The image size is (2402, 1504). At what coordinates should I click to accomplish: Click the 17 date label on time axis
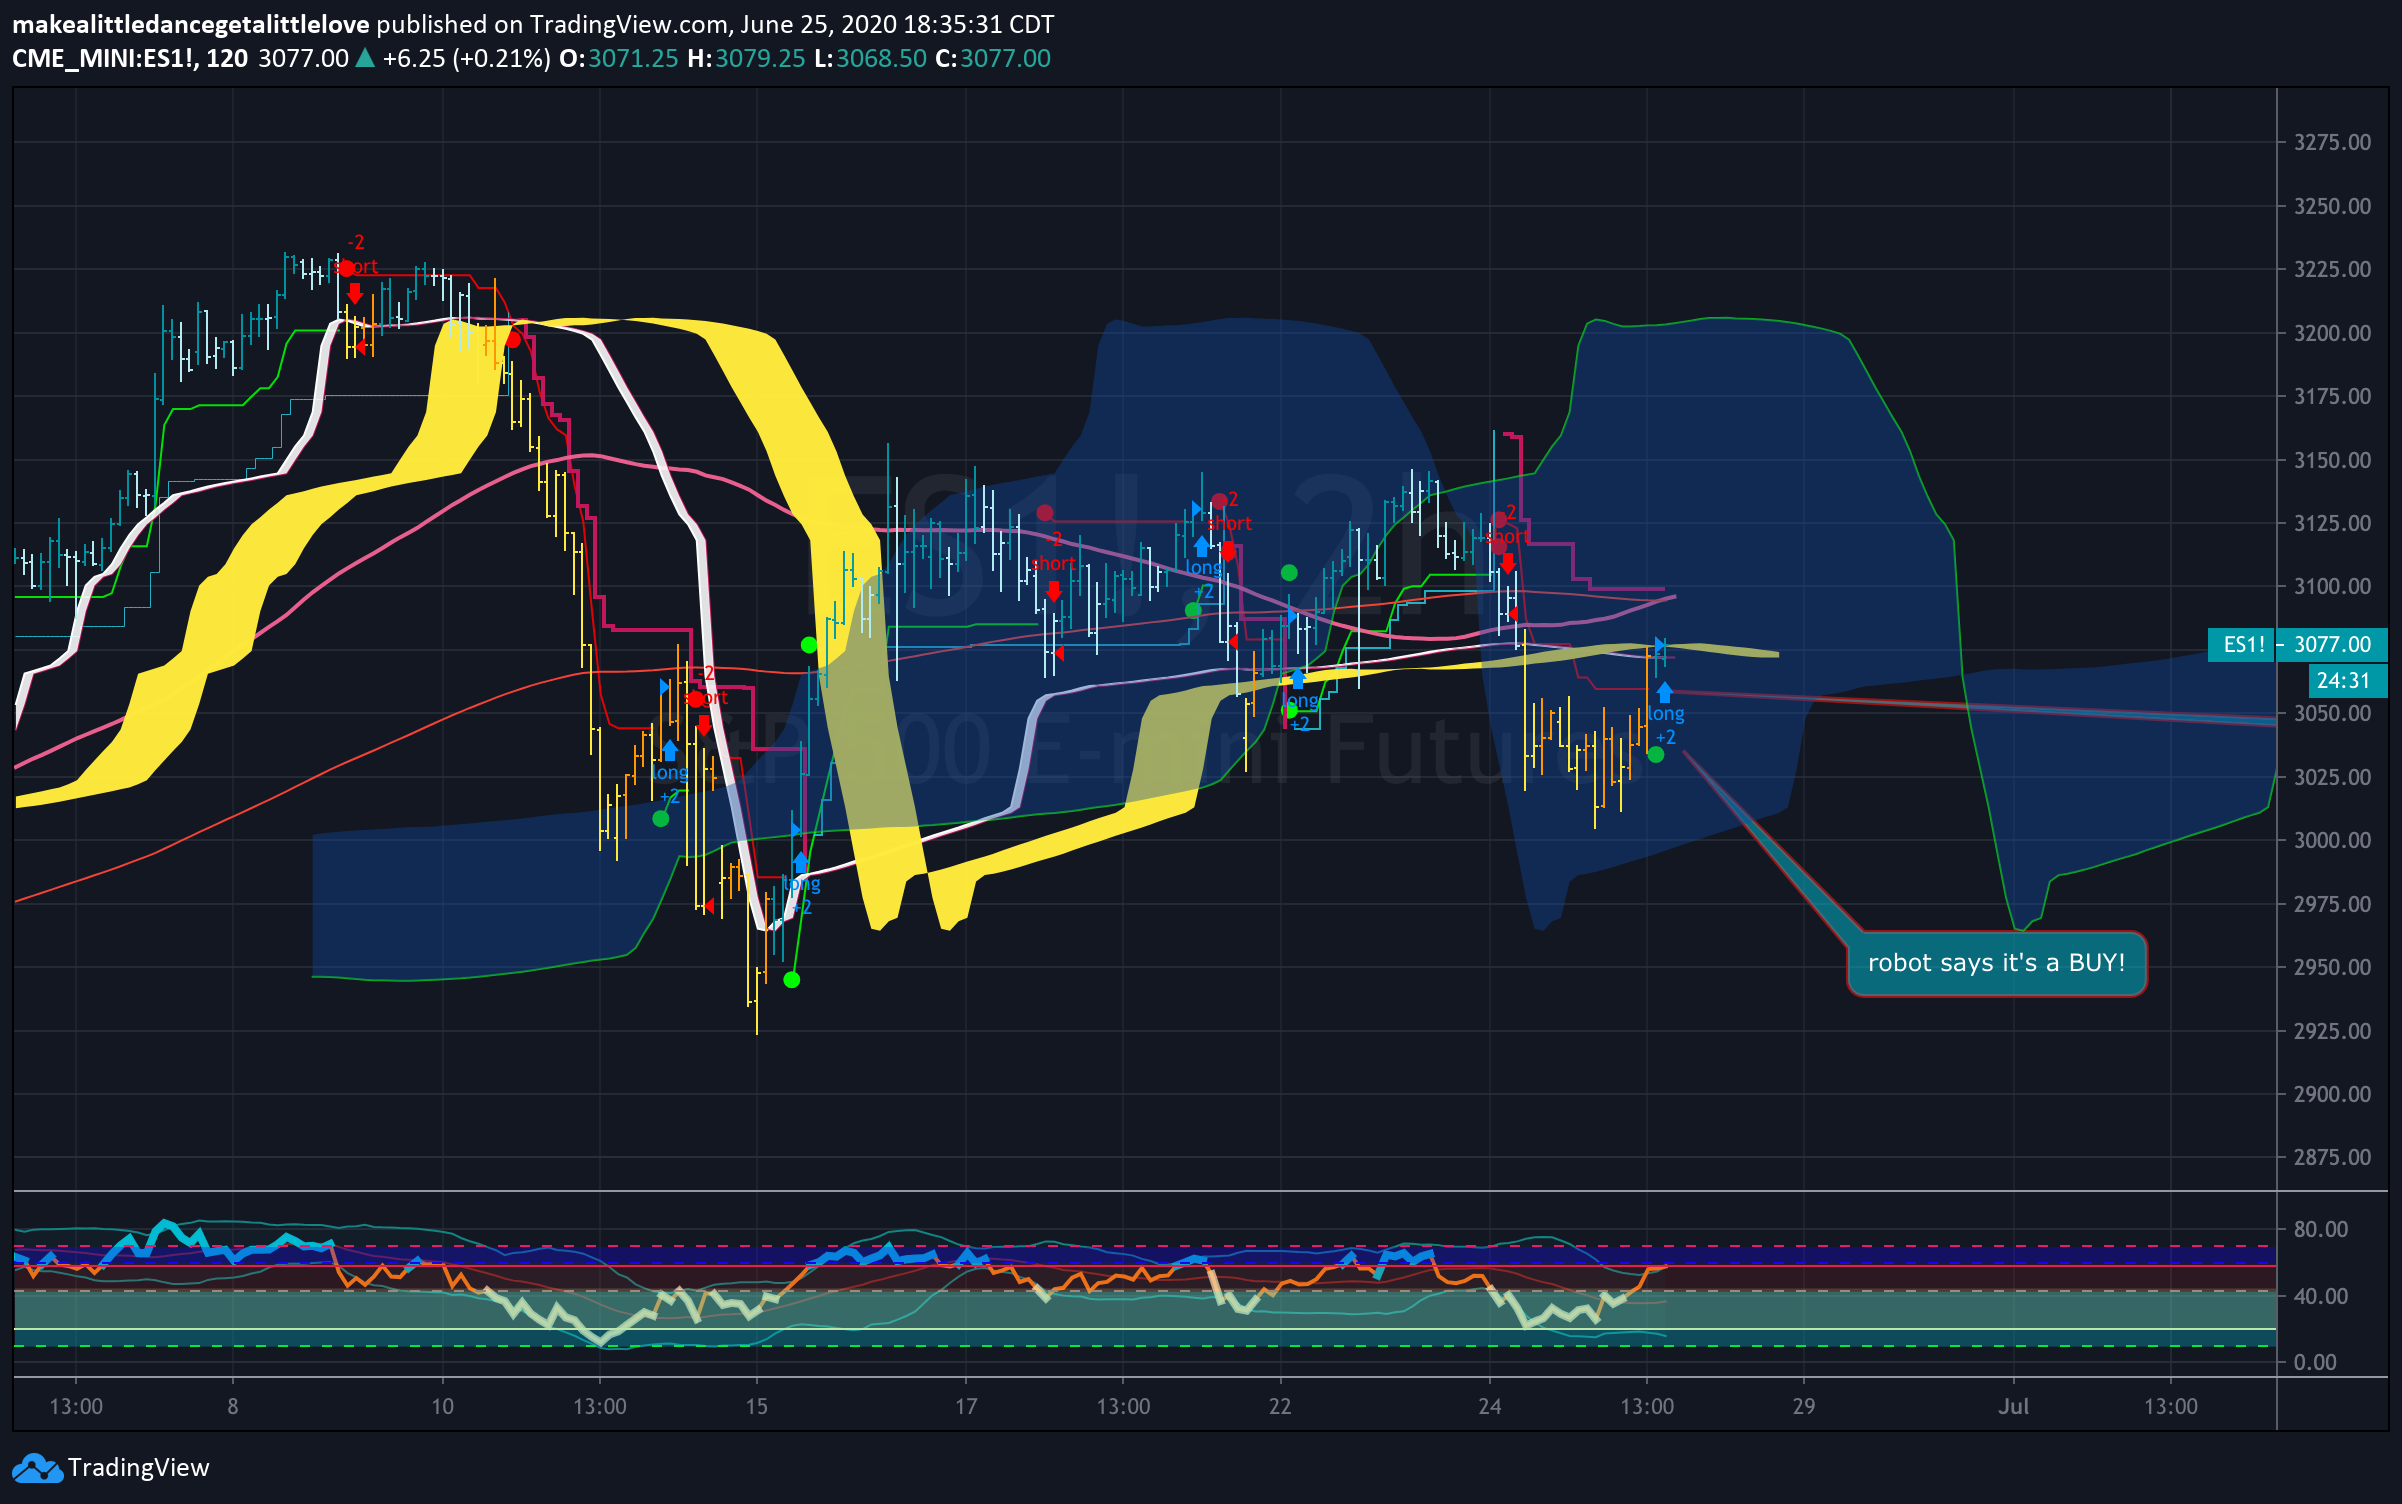point(965,1406)
